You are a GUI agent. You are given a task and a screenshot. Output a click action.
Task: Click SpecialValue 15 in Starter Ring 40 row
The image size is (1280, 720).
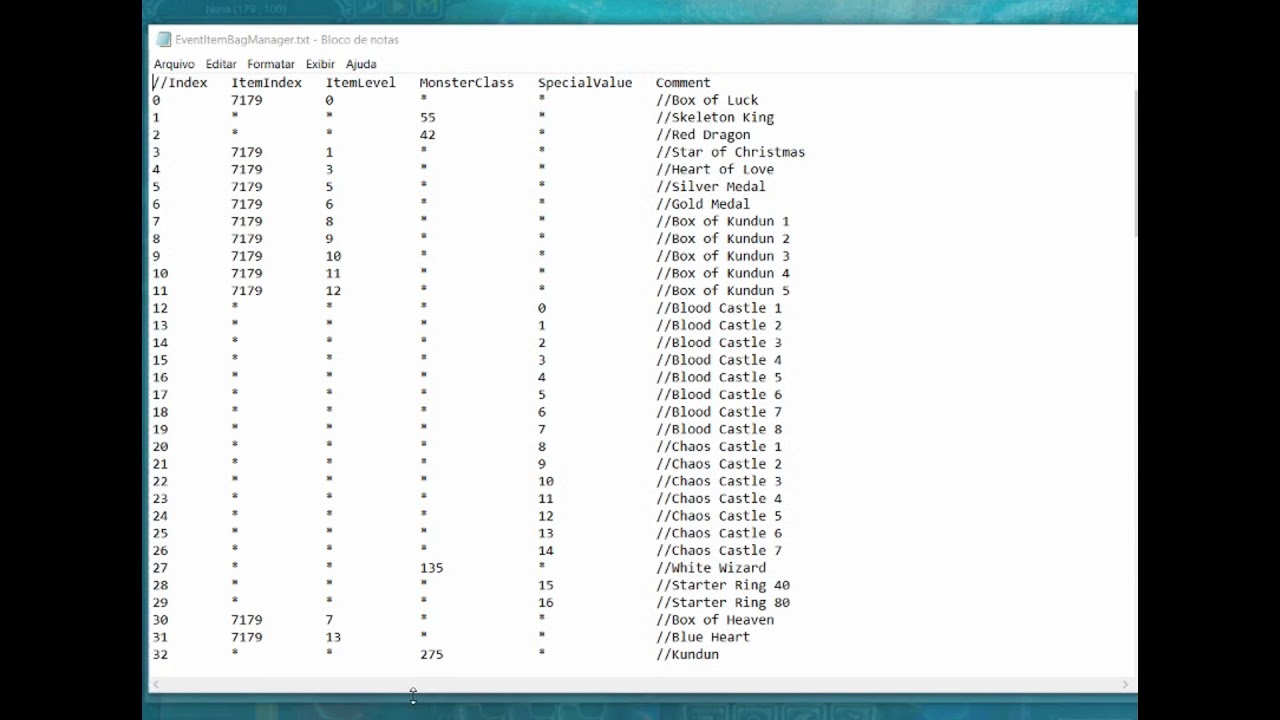(x=545, y=585)
